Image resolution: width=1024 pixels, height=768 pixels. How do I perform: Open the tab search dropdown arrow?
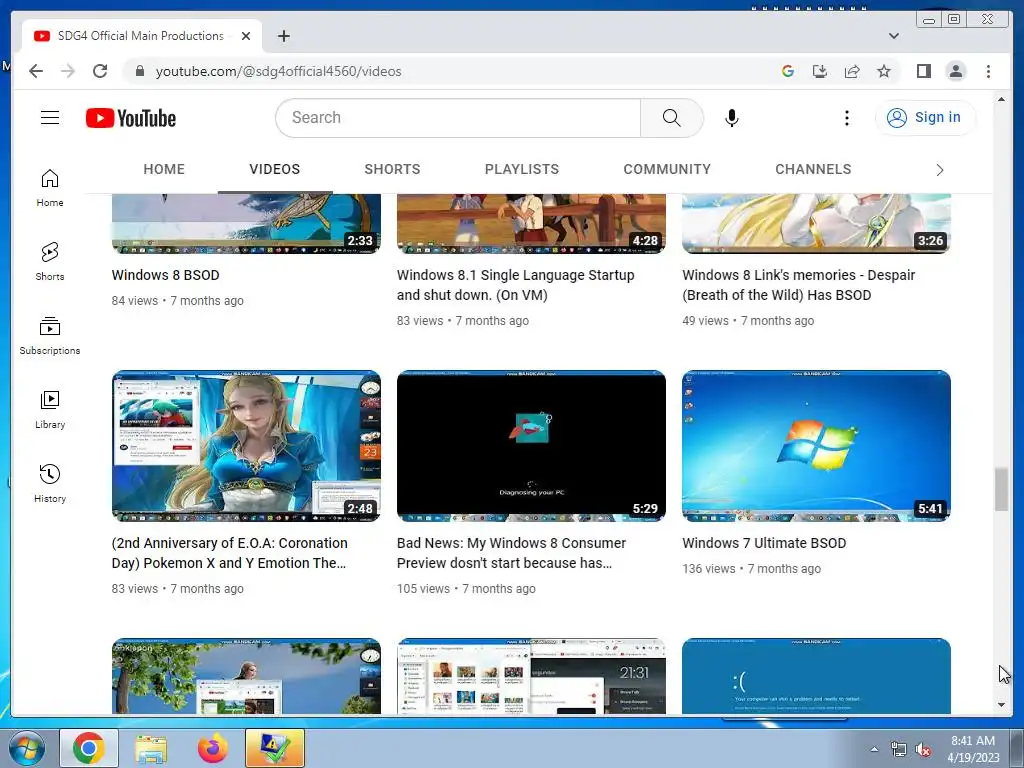tap(893, 36)
